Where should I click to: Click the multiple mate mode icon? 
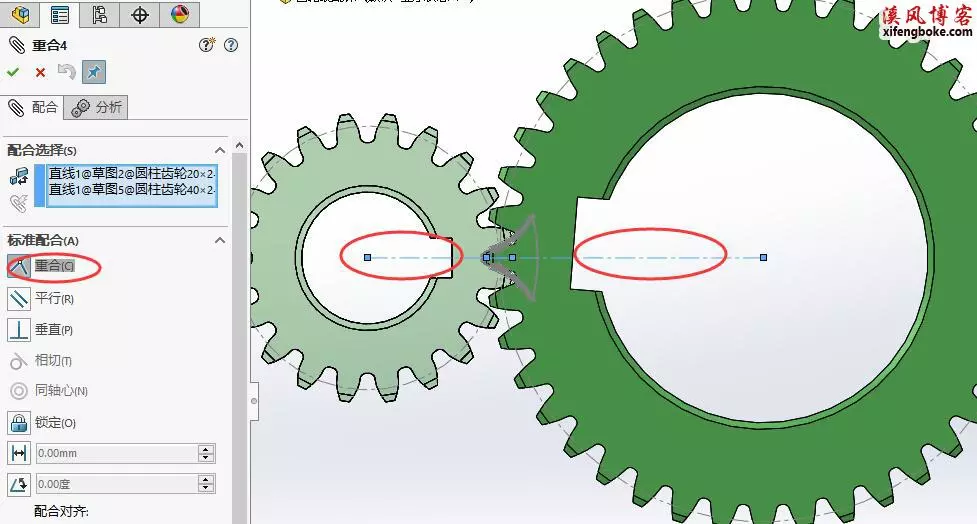click(x=19, y=203)
